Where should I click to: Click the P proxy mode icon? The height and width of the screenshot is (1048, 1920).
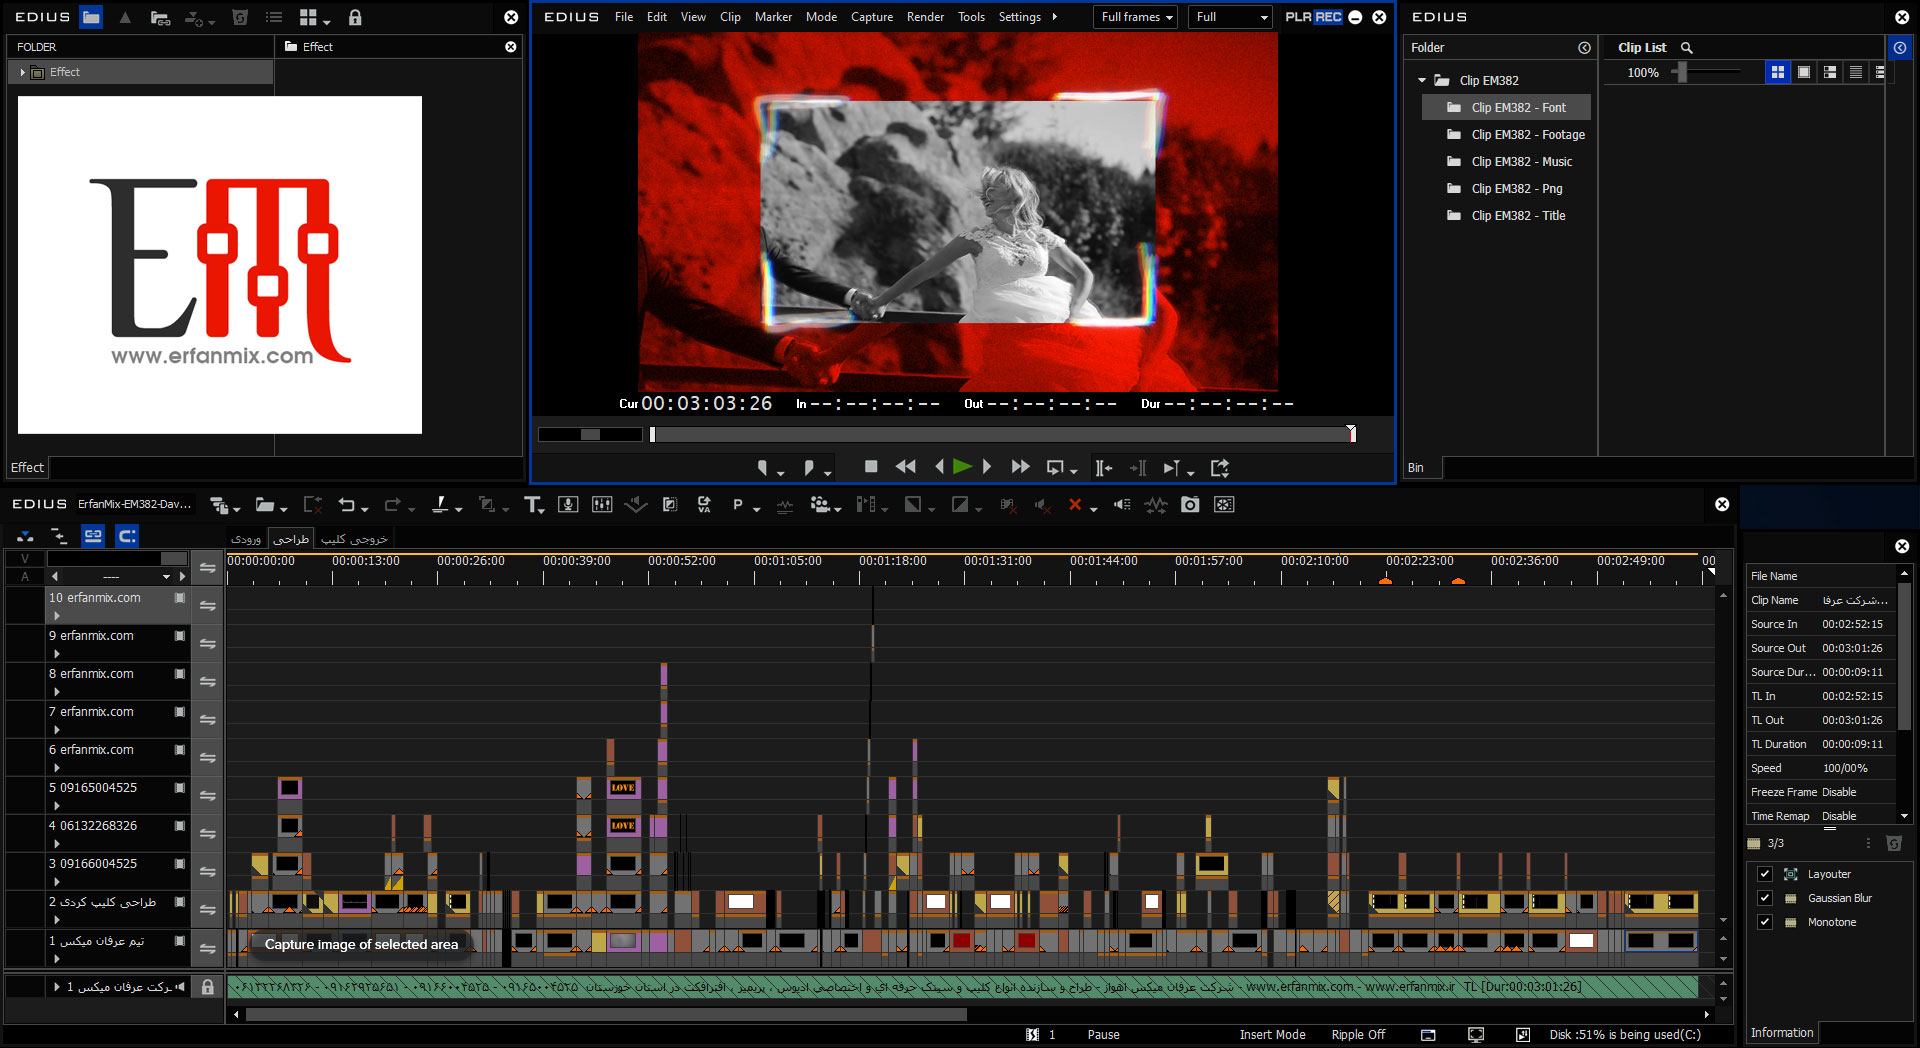tap(738, 505)
